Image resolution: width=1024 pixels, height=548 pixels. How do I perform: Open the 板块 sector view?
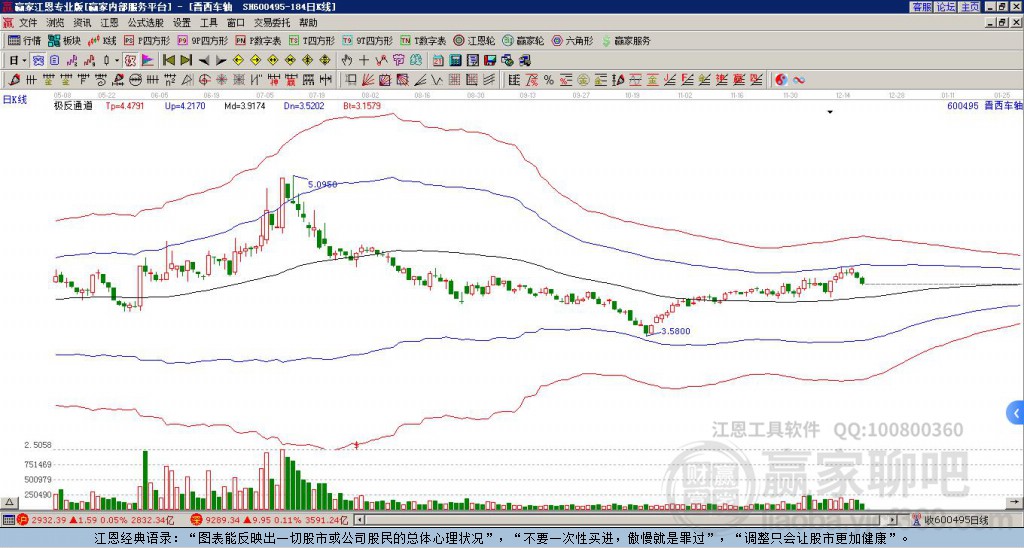[64, 40]
